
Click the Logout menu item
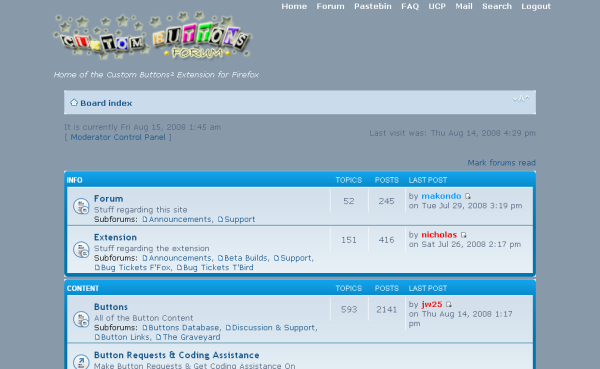536,6
